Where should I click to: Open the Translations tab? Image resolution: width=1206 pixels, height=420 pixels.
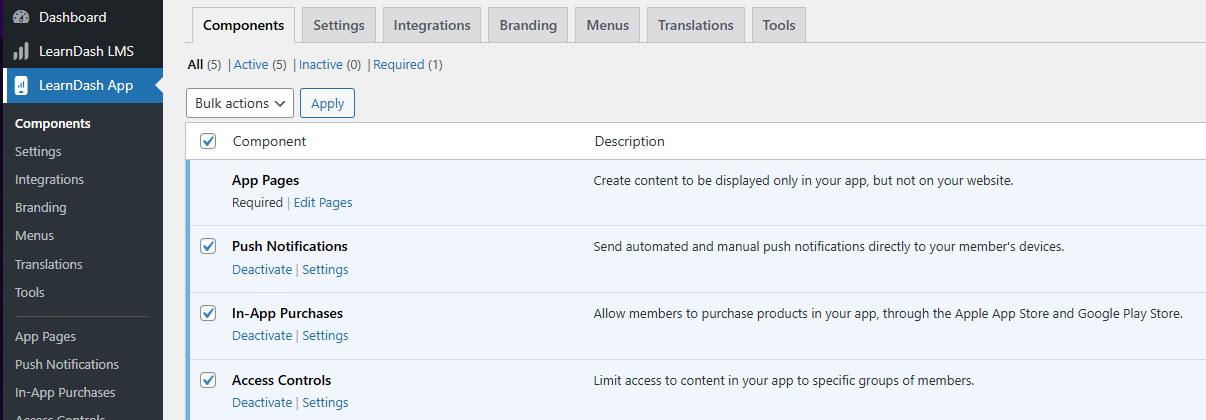[x=695, y=25]
